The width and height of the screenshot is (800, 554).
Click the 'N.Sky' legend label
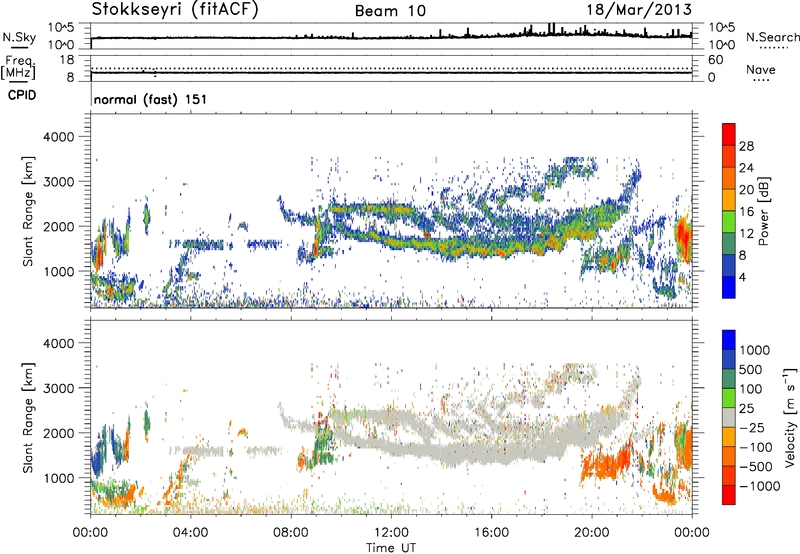pos(19,37)
